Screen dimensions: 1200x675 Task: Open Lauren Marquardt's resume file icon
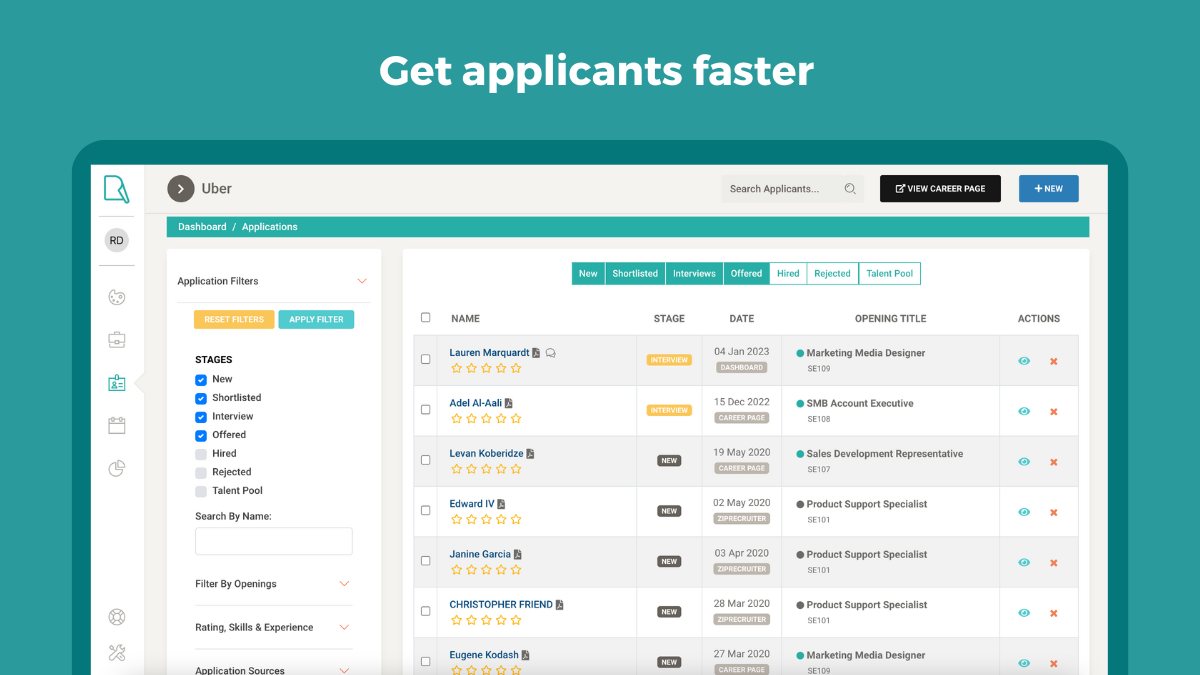(x=536, y=353)
